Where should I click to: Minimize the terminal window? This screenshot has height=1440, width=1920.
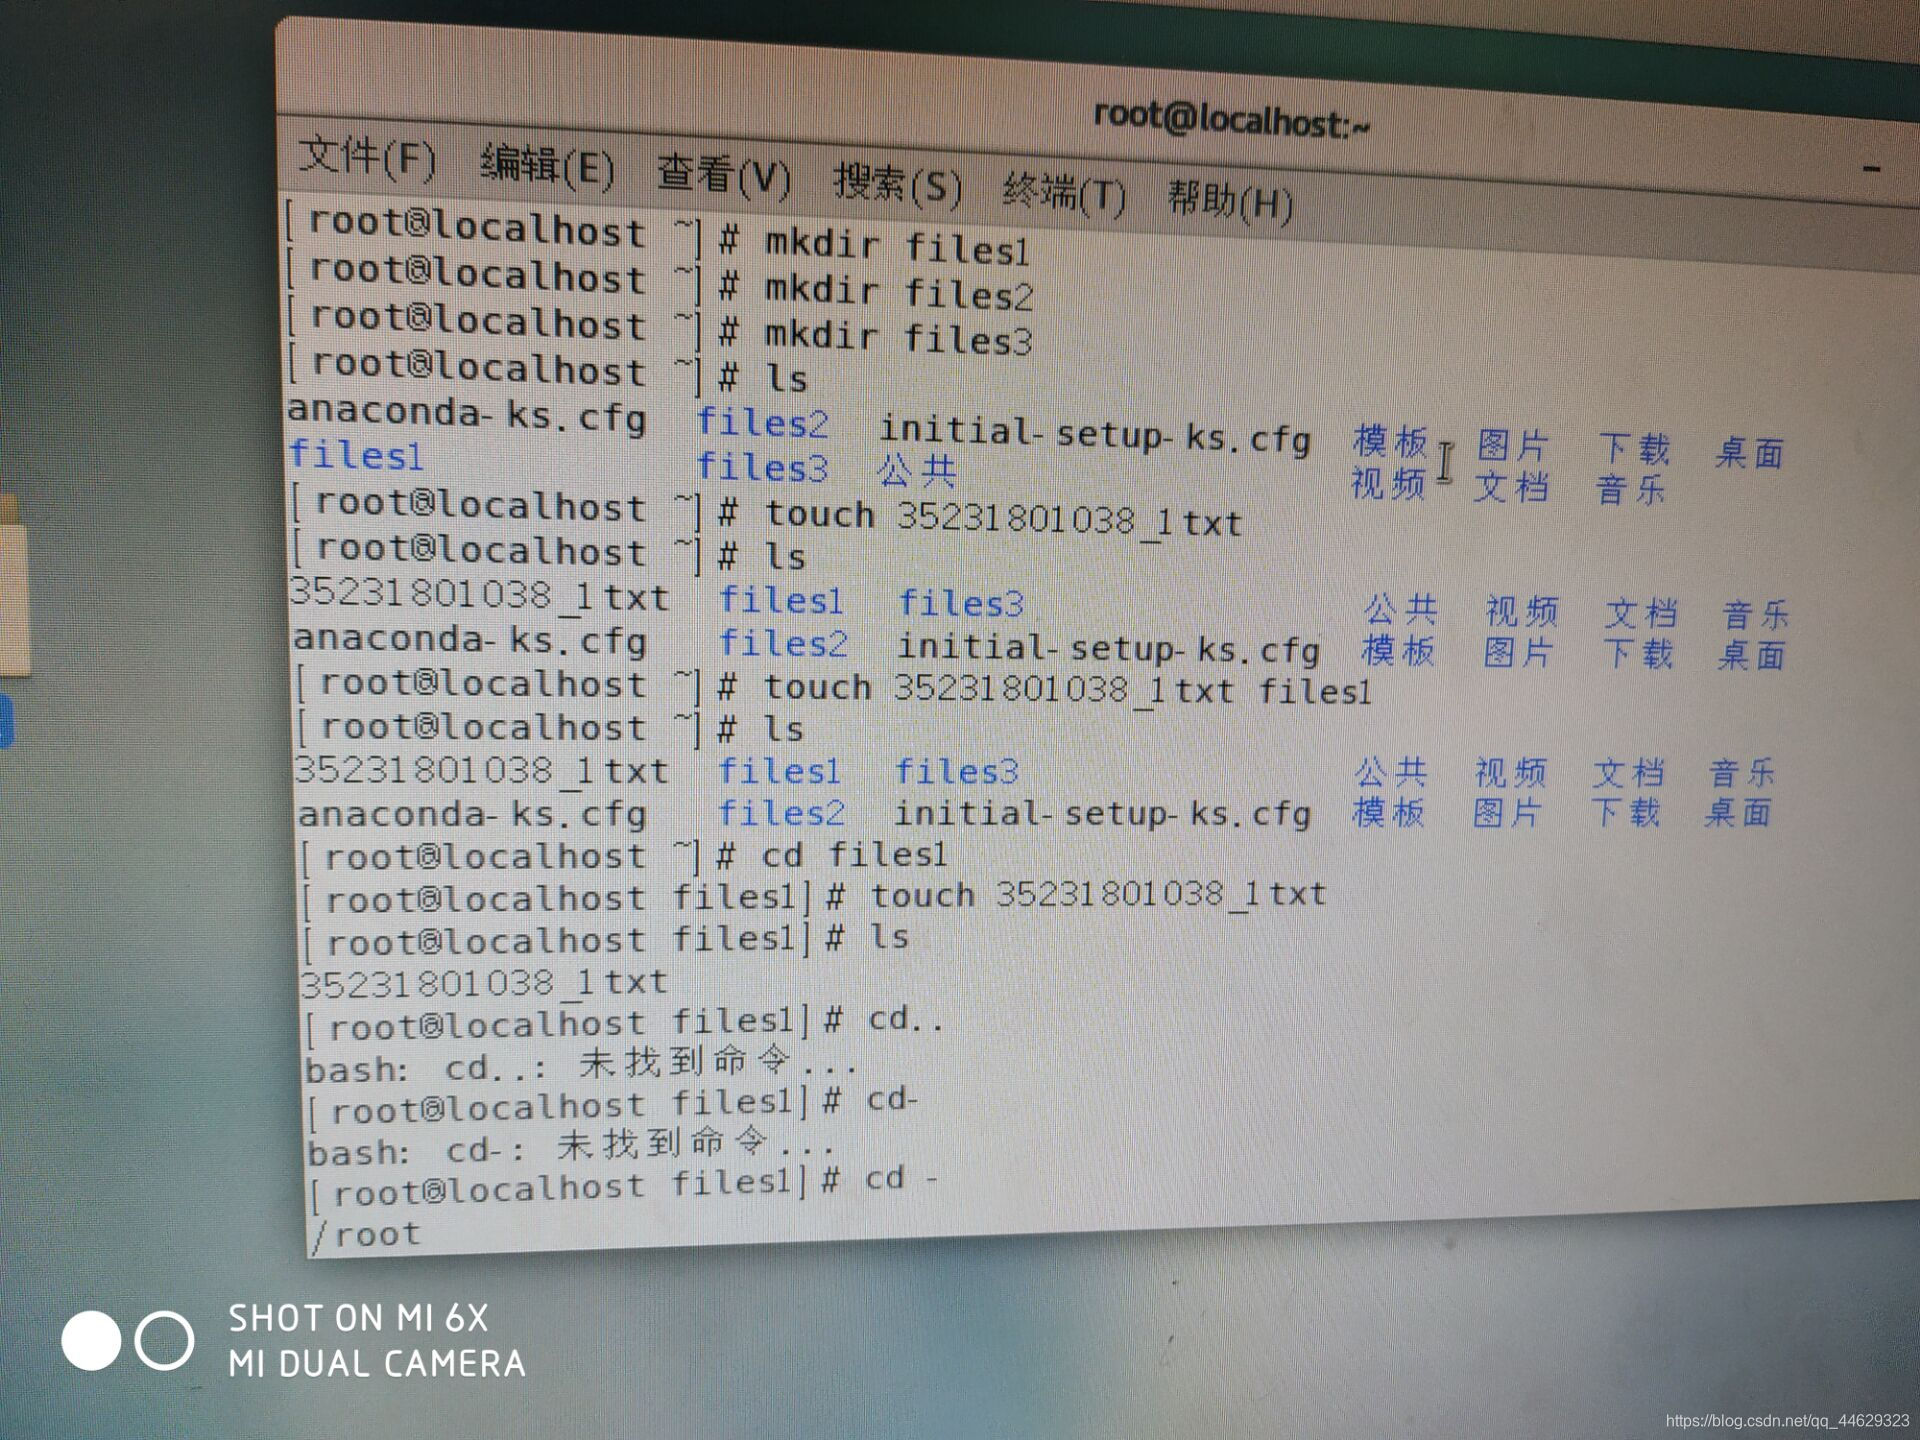tap(1872, 169)
